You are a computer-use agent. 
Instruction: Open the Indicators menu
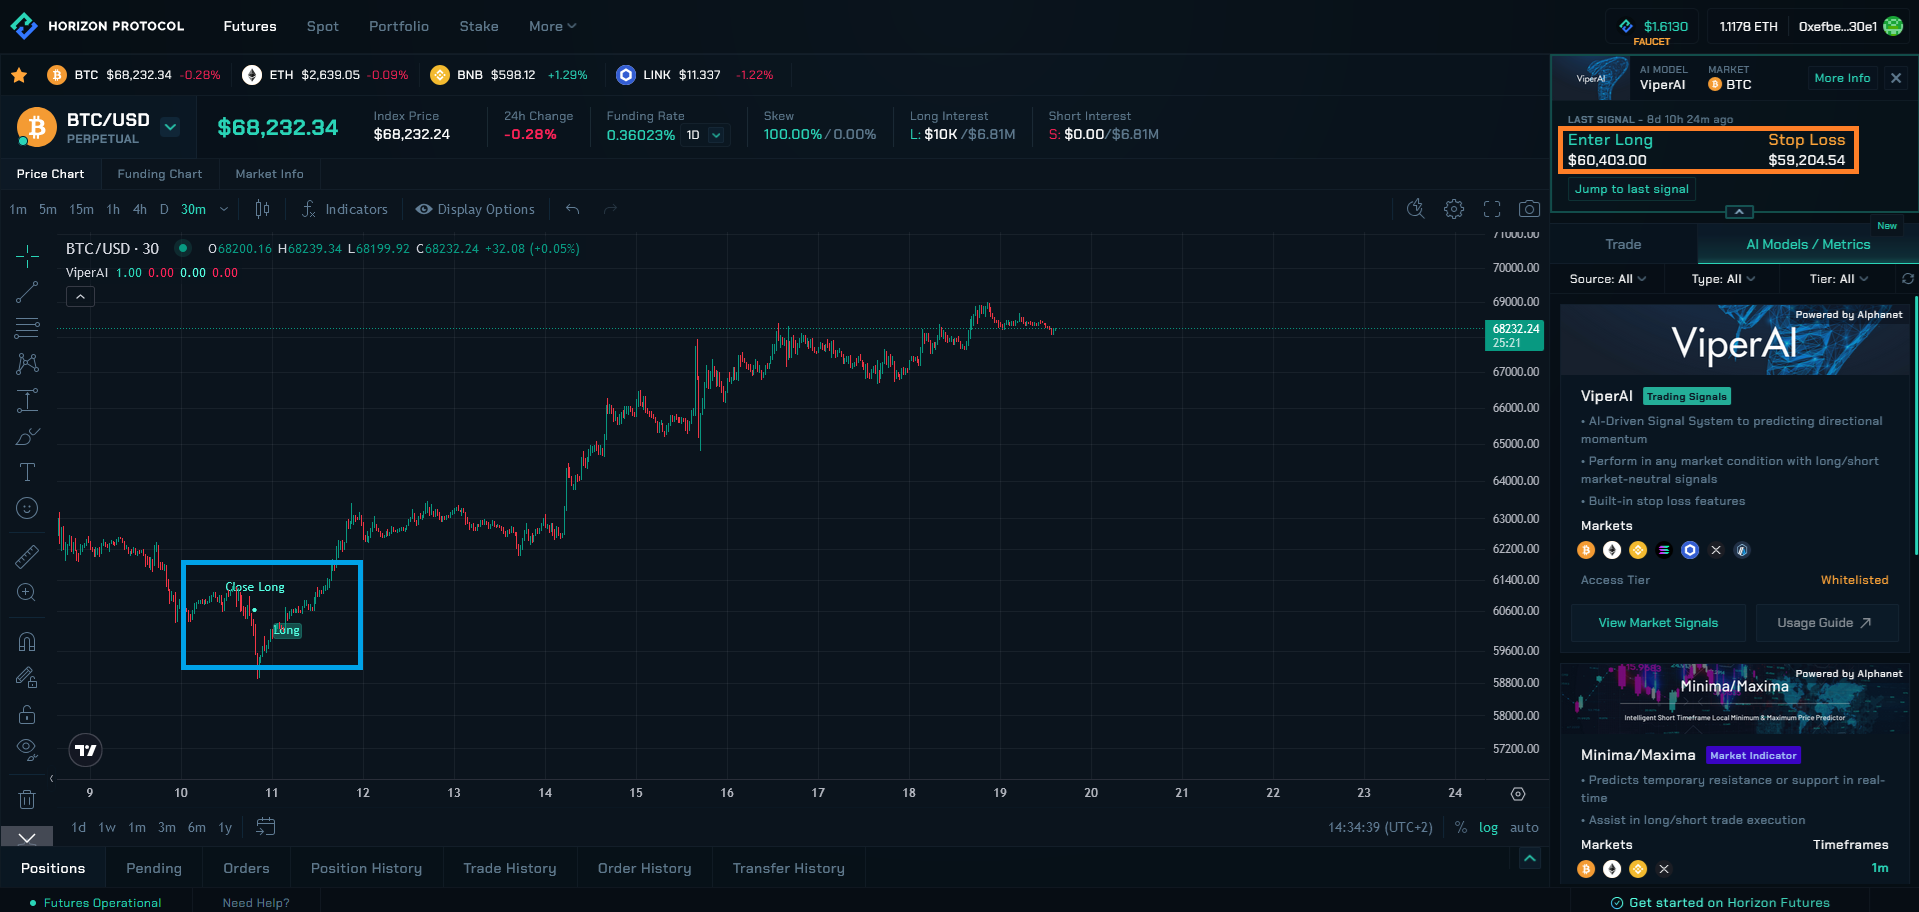pyautogui.click(x=345, y=209)
